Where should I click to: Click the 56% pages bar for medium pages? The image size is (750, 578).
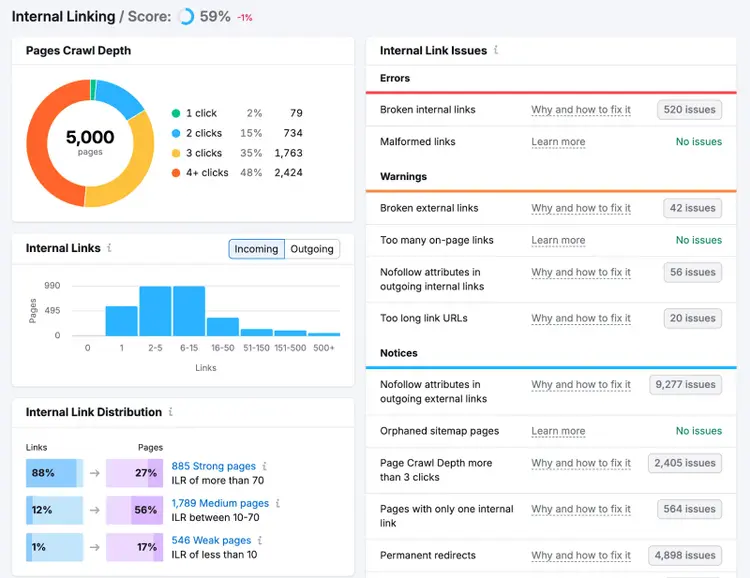134,510
